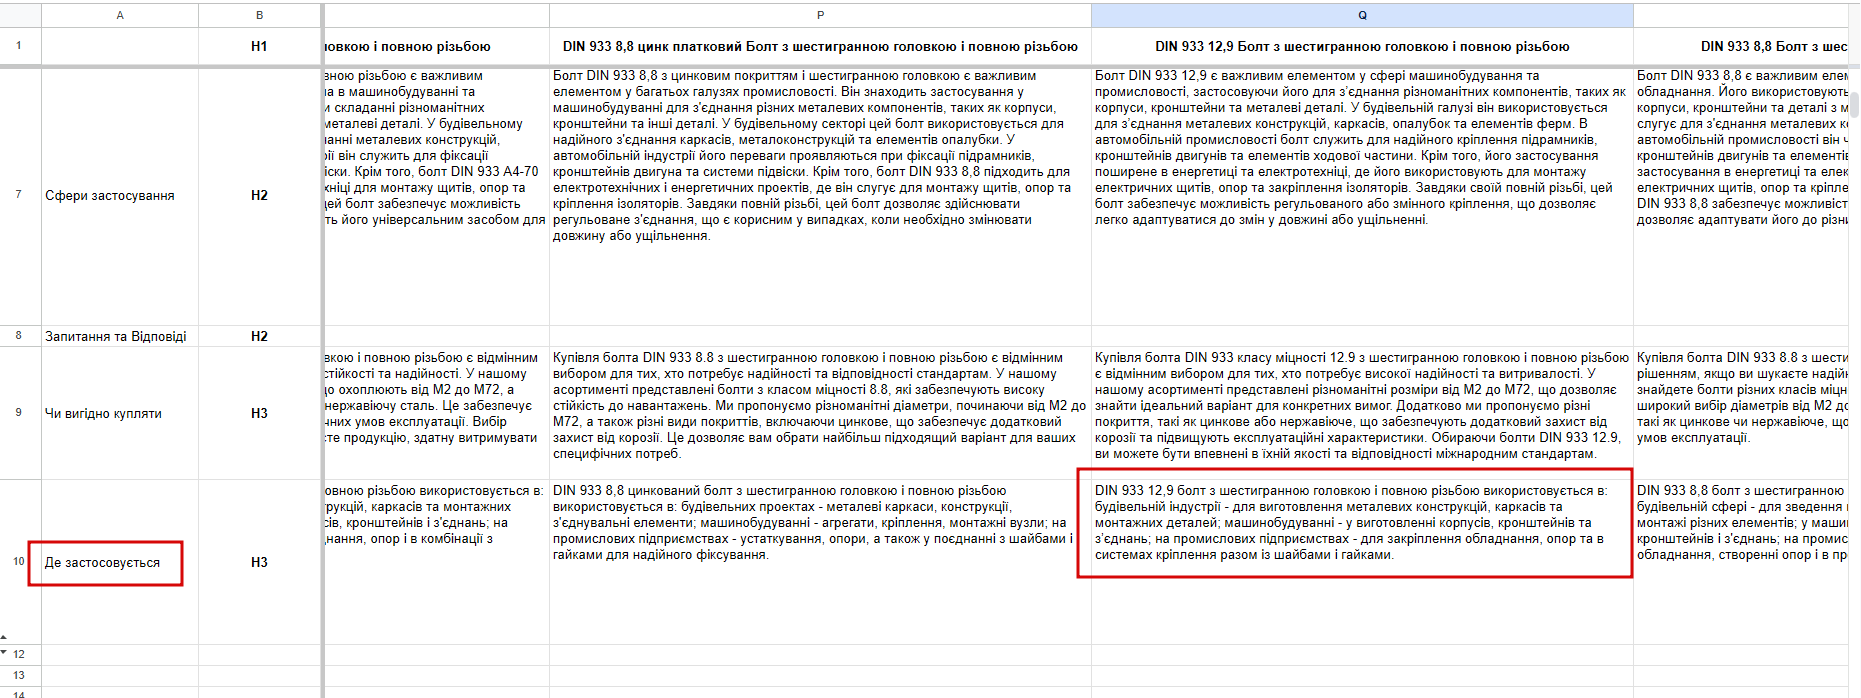Click the down arrow beside row 12

pyautogui.click(x=4, y=651)
